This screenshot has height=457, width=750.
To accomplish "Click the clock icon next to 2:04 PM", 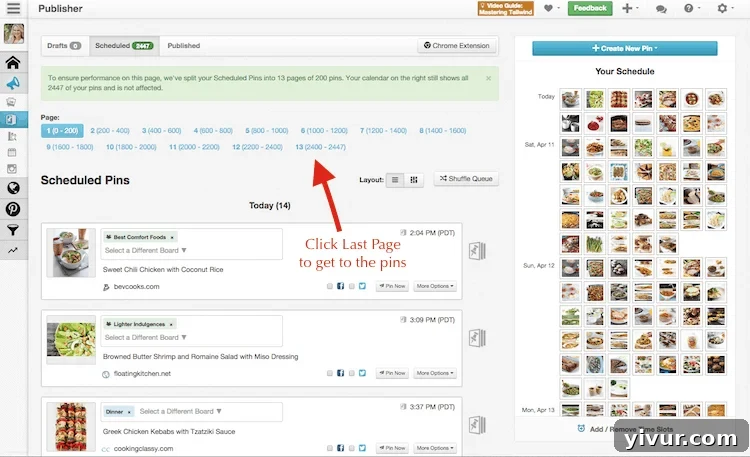I will [403, 233].
